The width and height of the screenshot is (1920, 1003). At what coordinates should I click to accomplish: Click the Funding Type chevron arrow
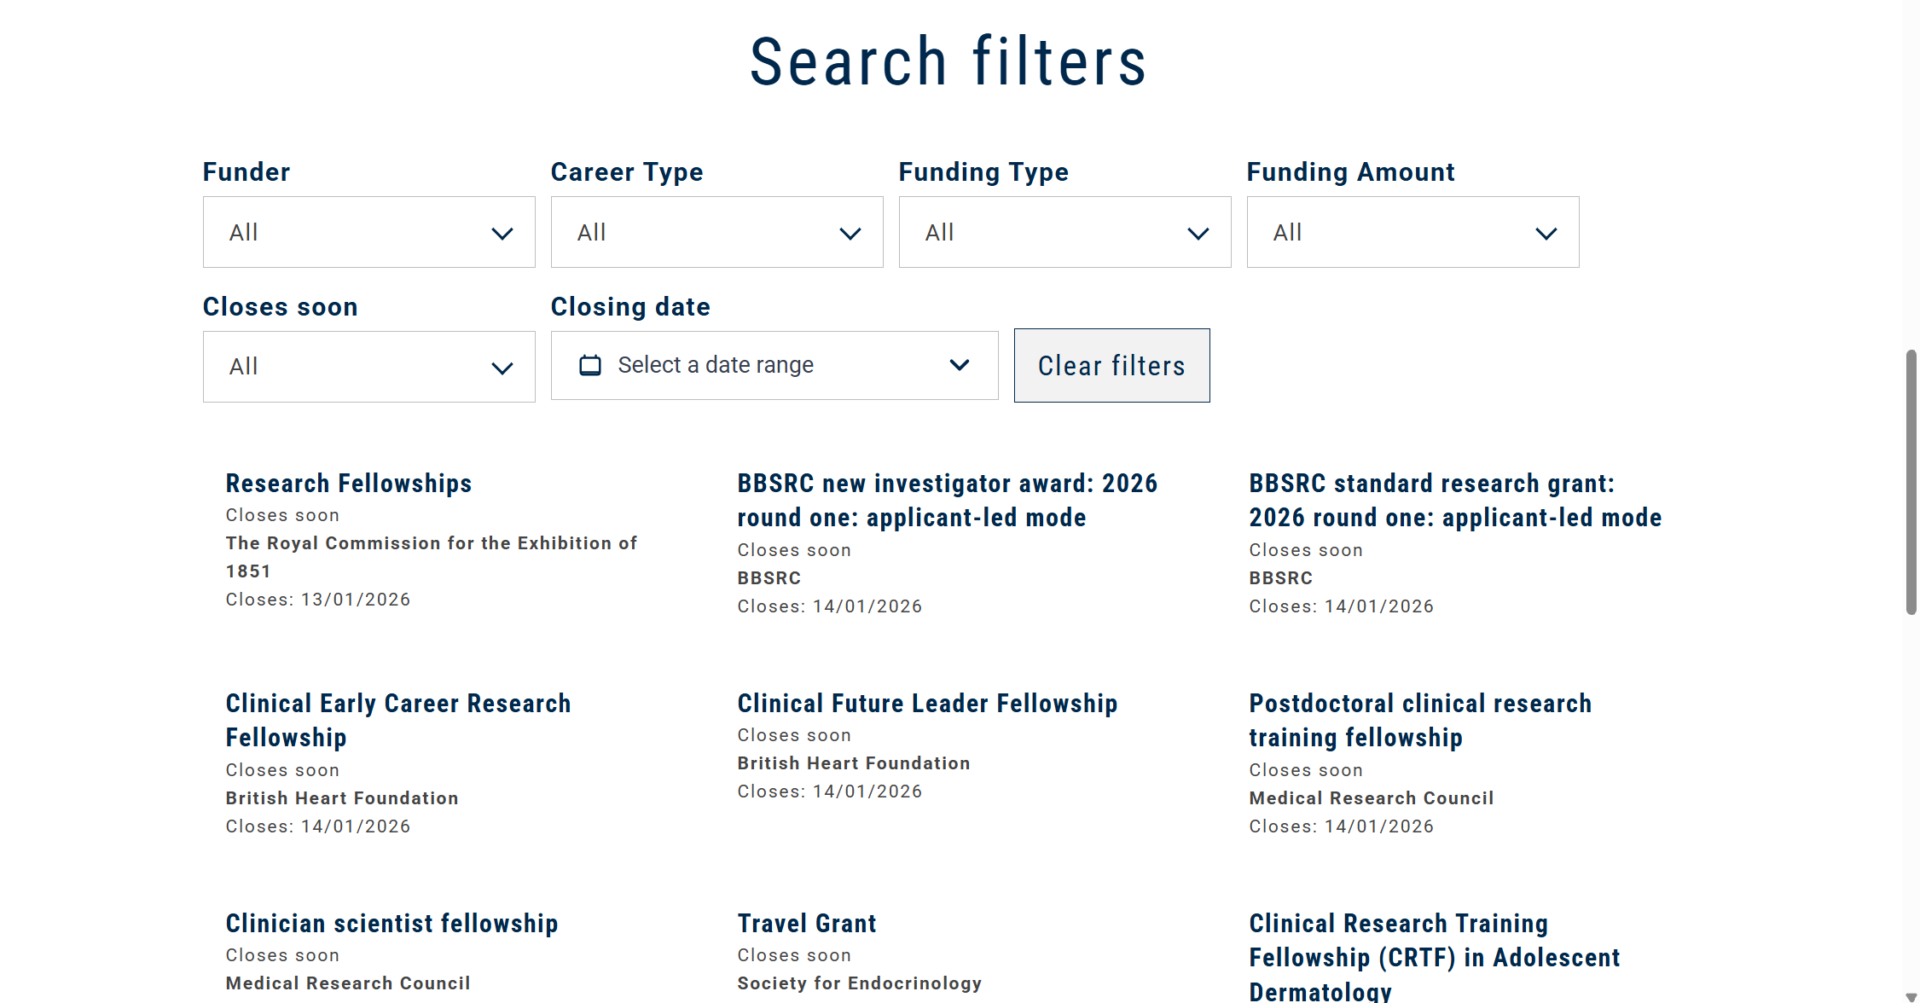click(x=1198, y=234)
